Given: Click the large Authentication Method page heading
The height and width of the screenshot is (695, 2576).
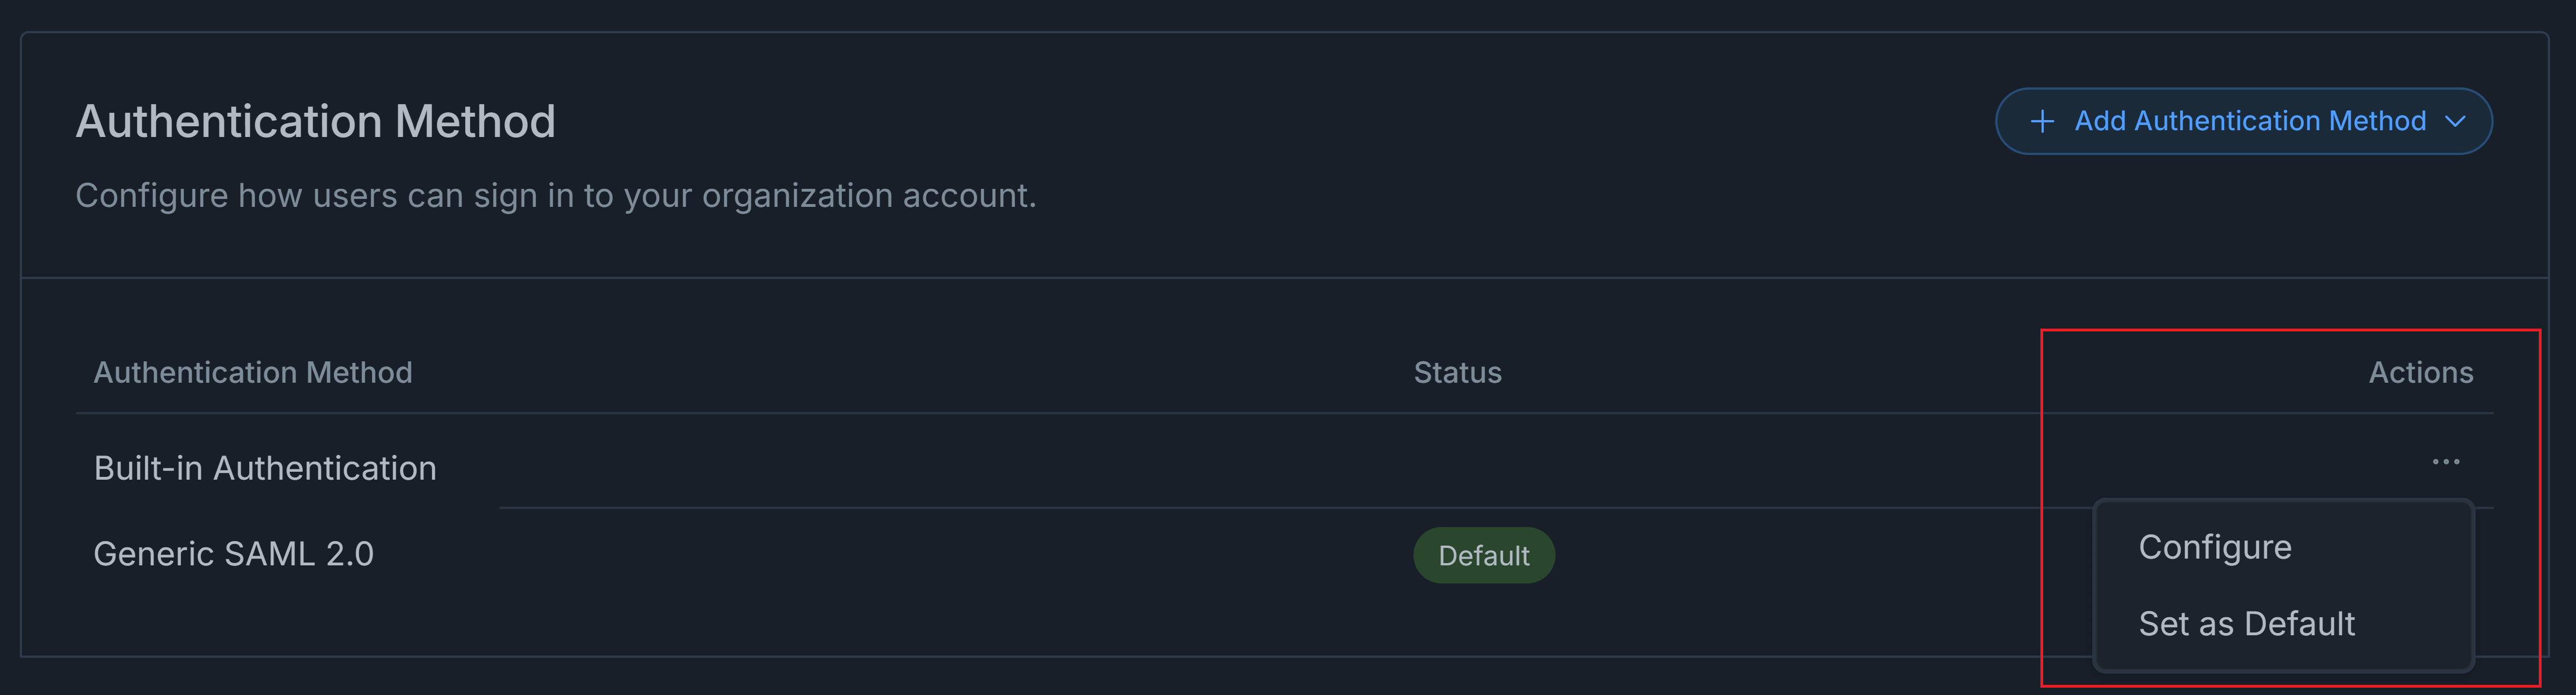Looking at the screenshot, I should click(x=315, y=122).
